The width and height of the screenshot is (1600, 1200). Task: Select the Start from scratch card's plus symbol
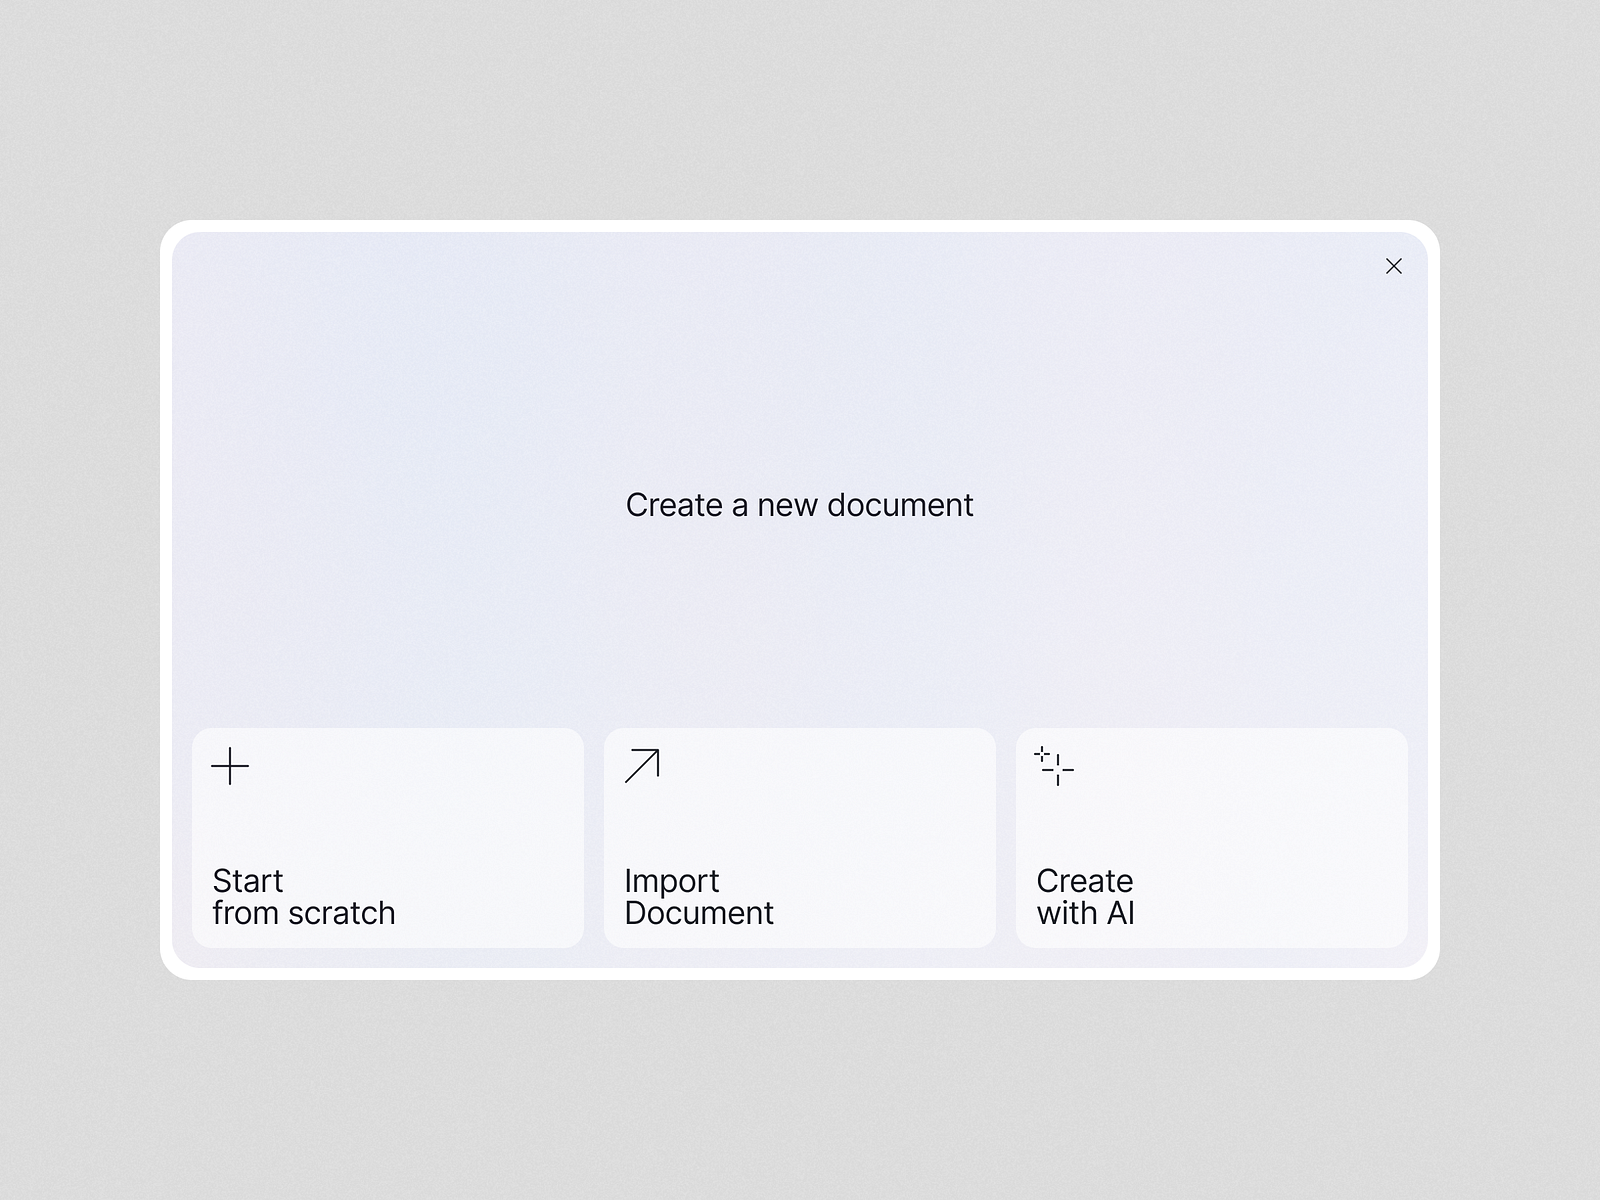point(229,766)
